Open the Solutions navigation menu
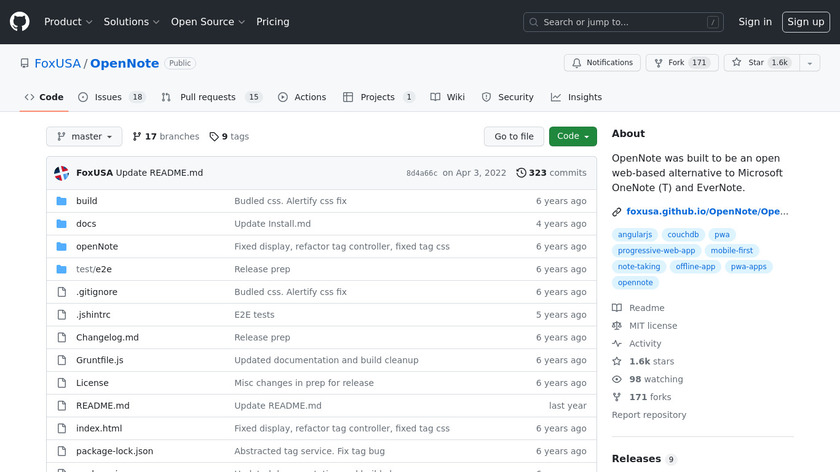 (x=131, y=22)
